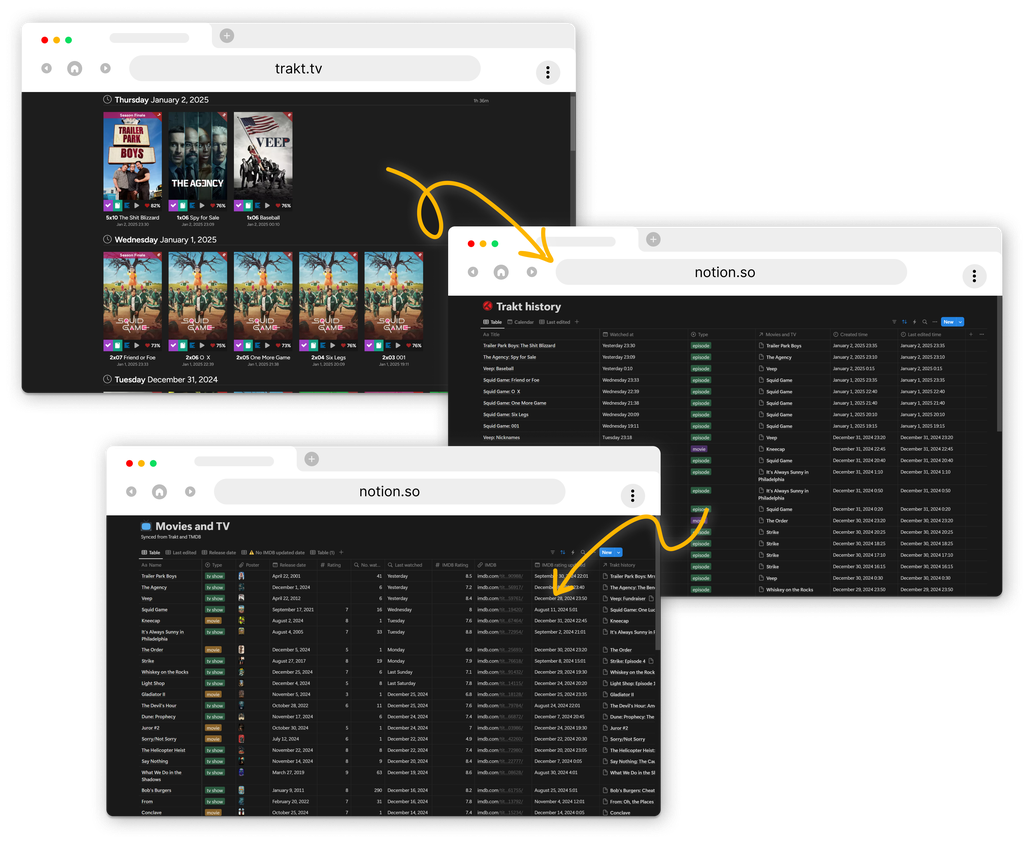Image resolution: width=1024 pixels, height=841 pixels.
Task: Click the back arrow in the trakt.tv browser window
Action: point(46,68)
